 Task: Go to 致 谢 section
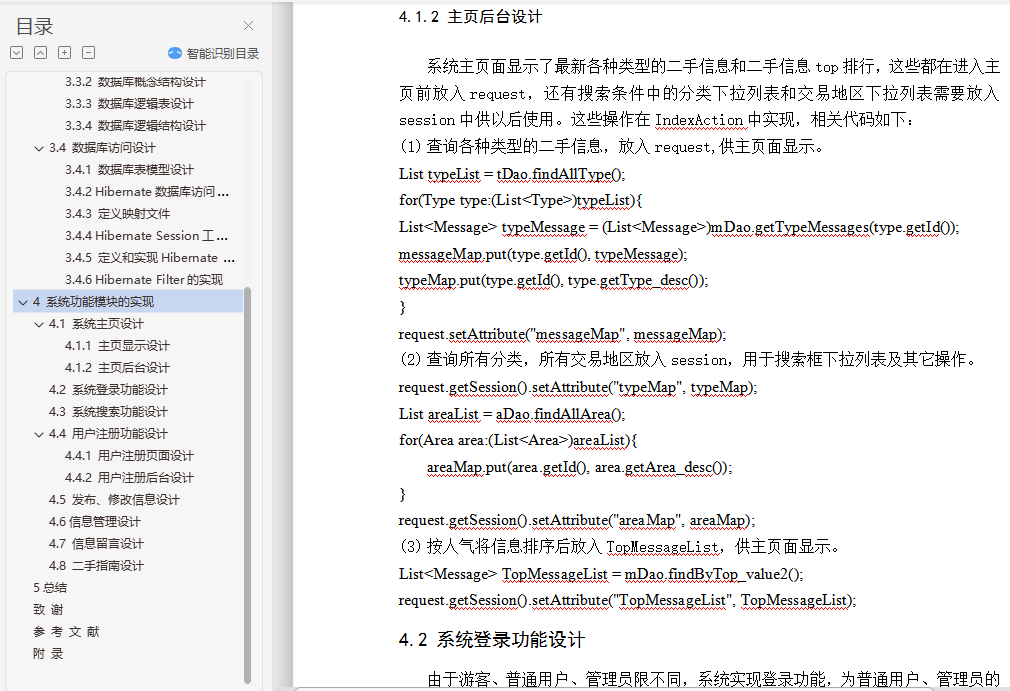point(48,610)
